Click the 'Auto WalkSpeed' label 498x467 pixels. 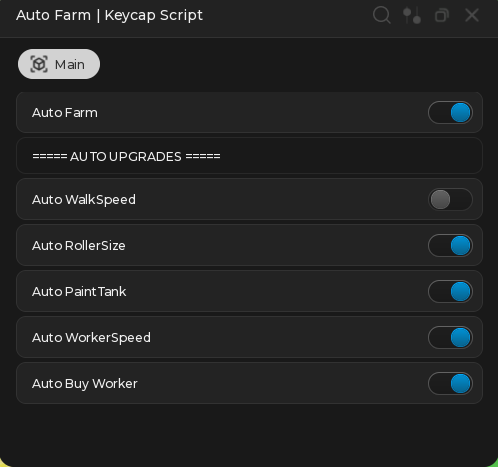(84, 200)
